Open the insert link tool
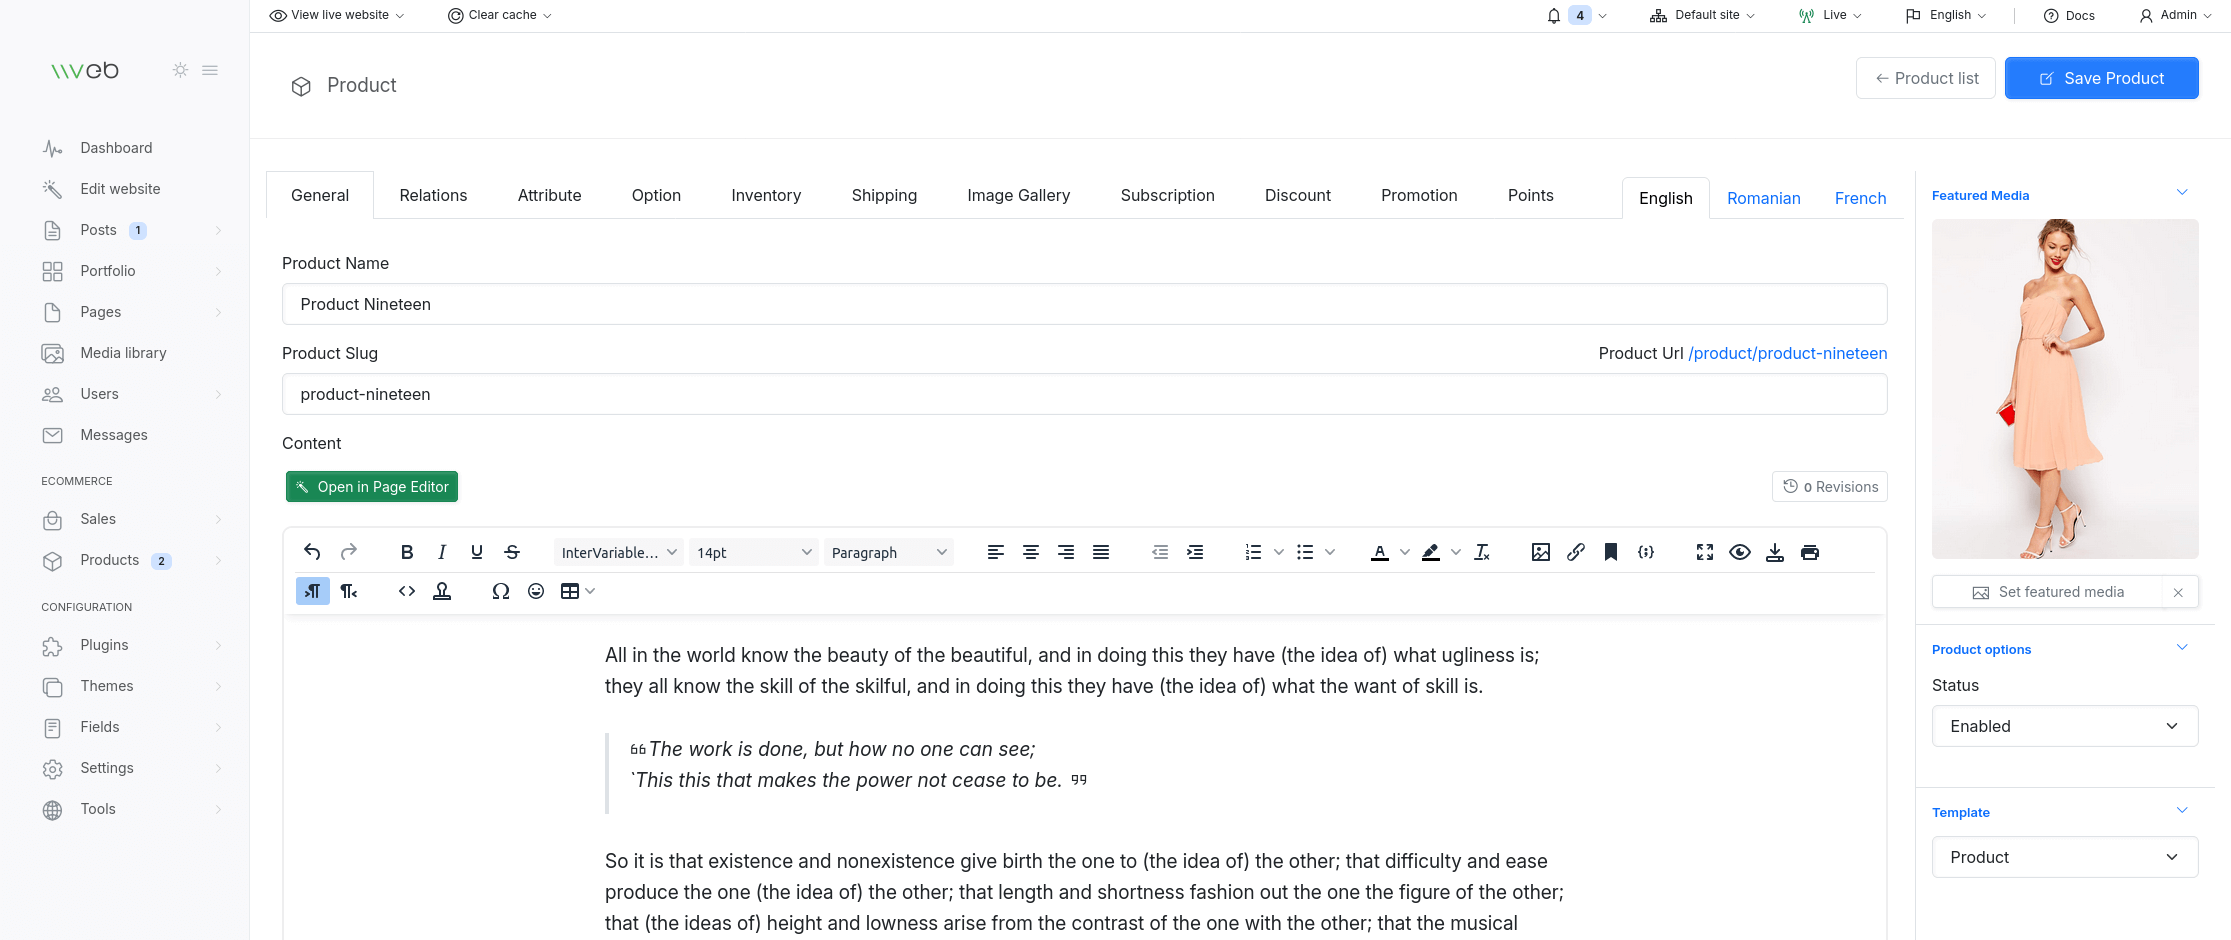2231x940 pixels. pyautogui.click(x=1576, y=551)
